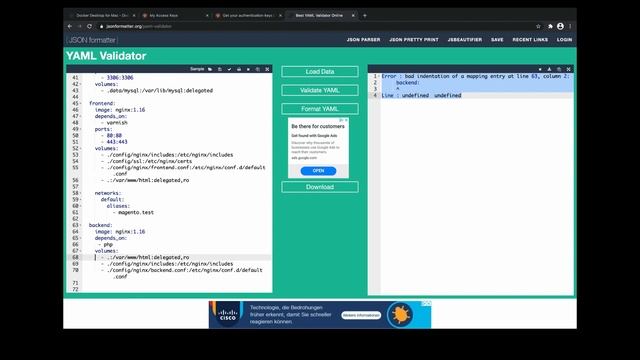This screenshot has width=640, height=360.
Task: Click X clear icon in input editor toolbar
Action: coord(267,69)
